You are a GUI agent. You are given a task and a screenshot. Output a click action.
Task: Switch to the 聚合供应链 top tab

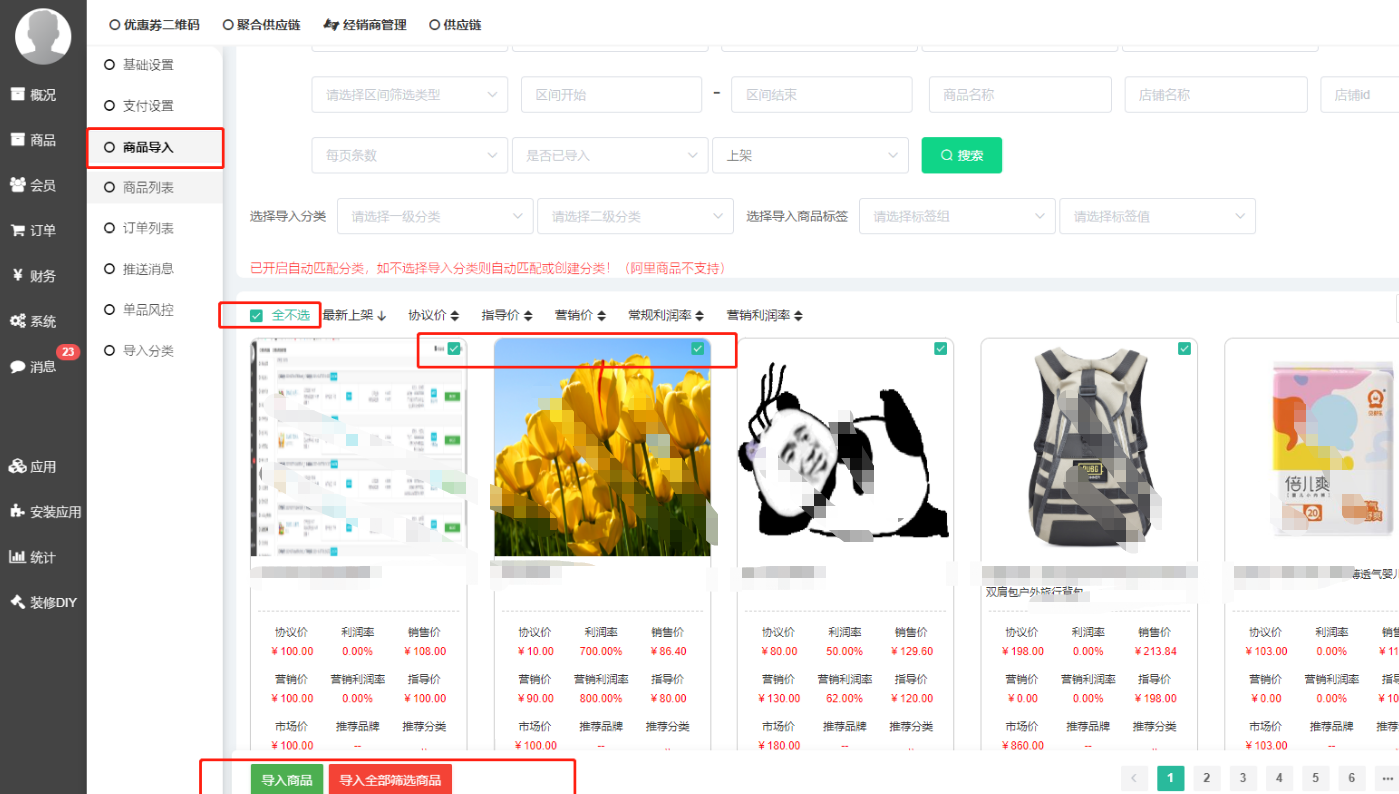[262, 24]
